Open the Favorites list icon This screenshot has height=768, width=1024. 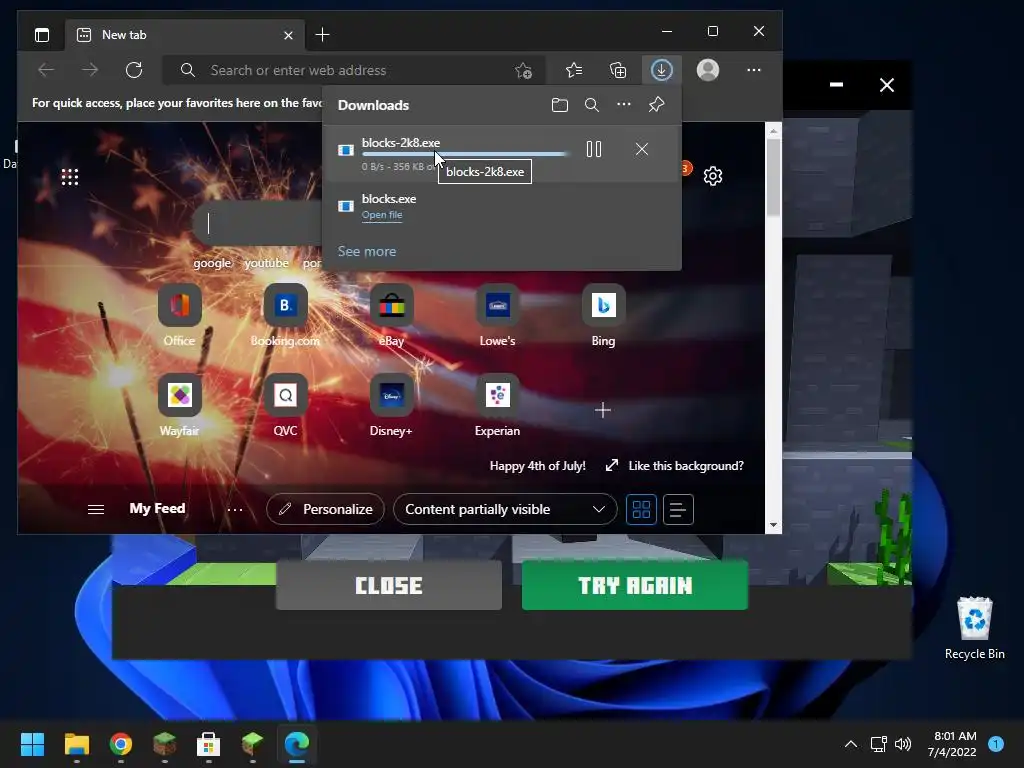point(574,70)
